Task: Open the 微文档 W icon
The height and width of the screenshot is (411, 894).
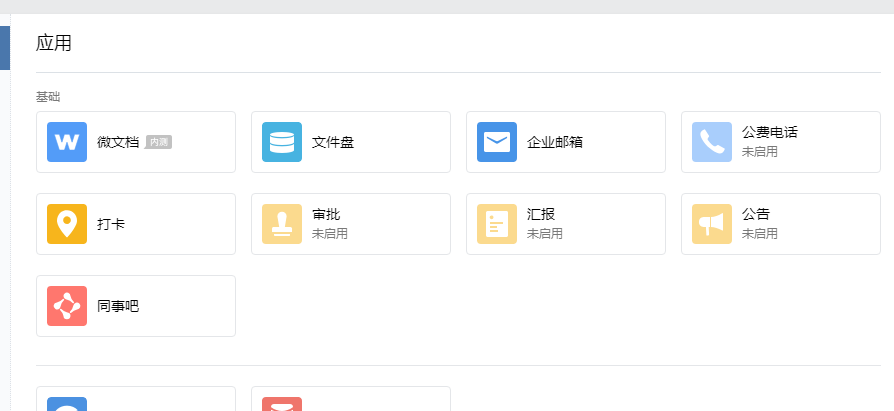Action: click(67, 142)
